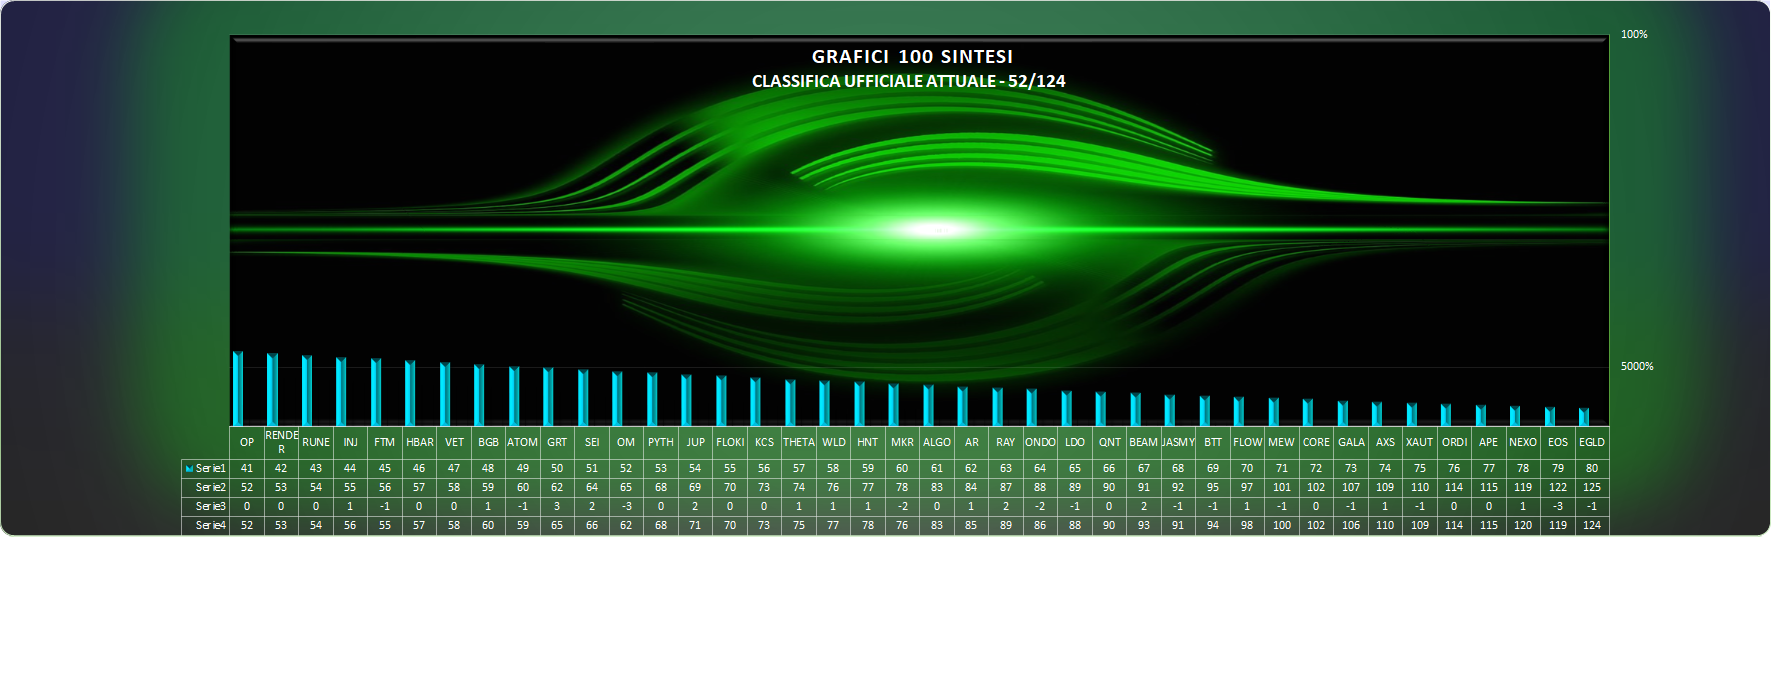Viewport: 1771px width, 674px height.
Task: Select the Serie4 row label
Action: pyautogui.click(x=210, y=525)
